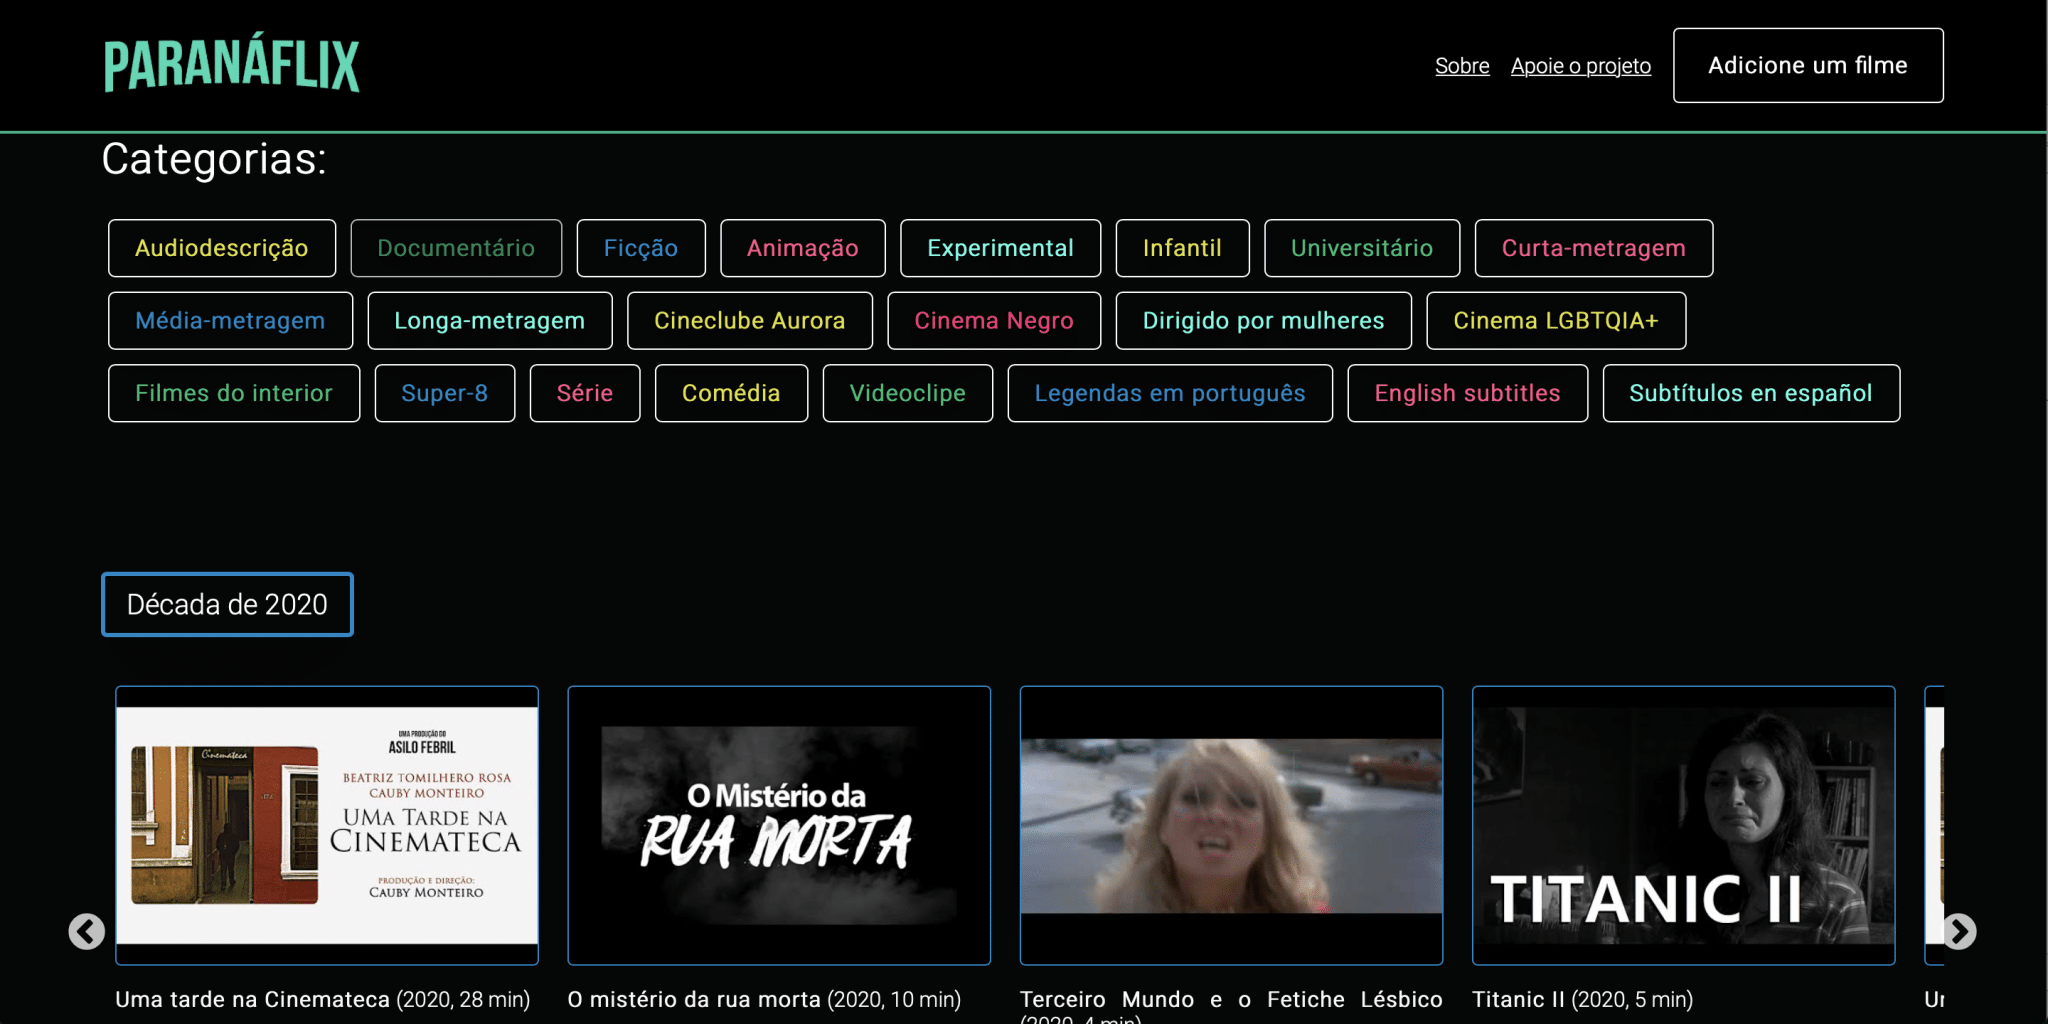Select English subtitles filter
The width and height of the screenshot is (2048, 1024).
click(x=1468, y=393)
